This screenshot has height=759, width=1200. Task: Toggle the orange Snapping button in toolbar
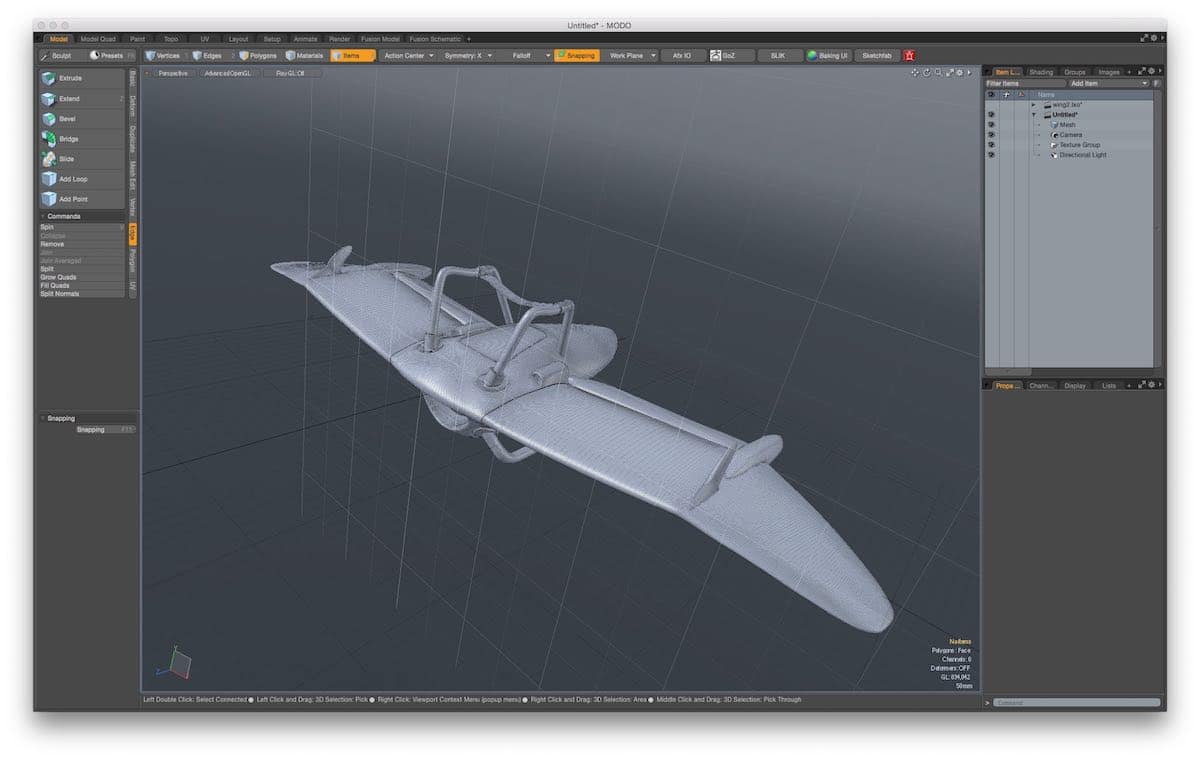577,56
